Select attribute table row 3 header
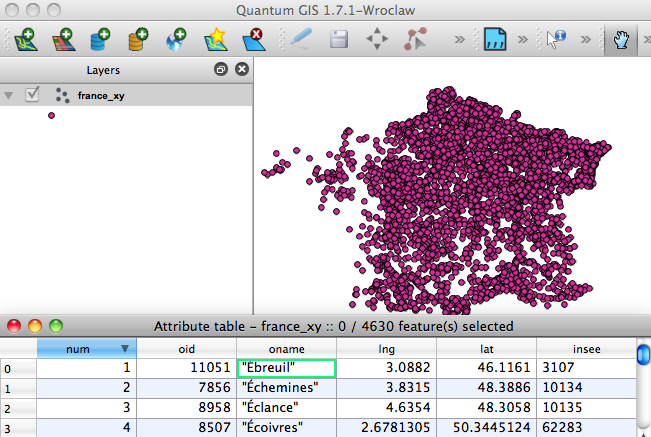The width and height of the screenshot is (651, 437). point(18,428)
